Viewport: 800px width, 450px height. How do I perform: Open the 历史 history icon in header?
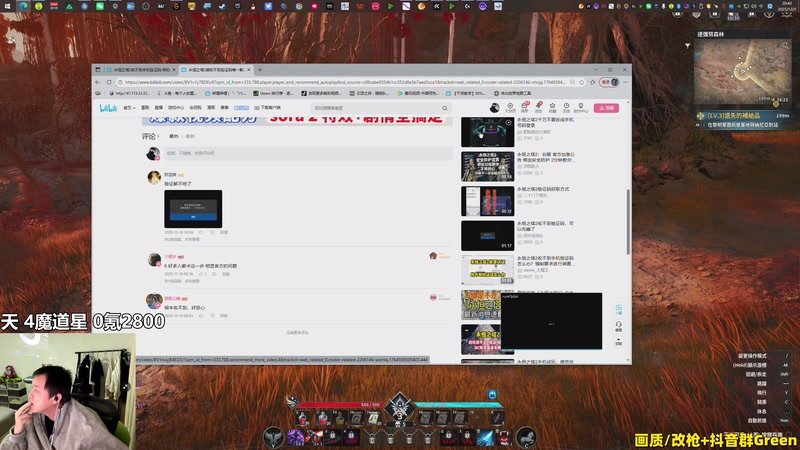[566, 107]
